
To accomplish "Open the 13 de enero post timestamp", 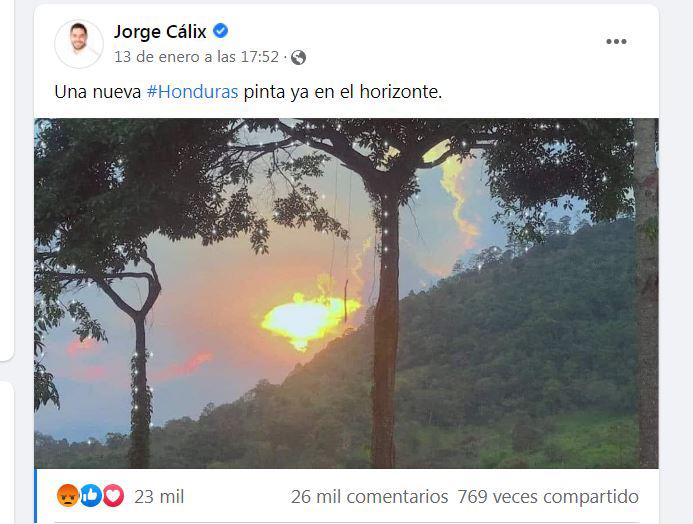I will (x=197, y=57).
